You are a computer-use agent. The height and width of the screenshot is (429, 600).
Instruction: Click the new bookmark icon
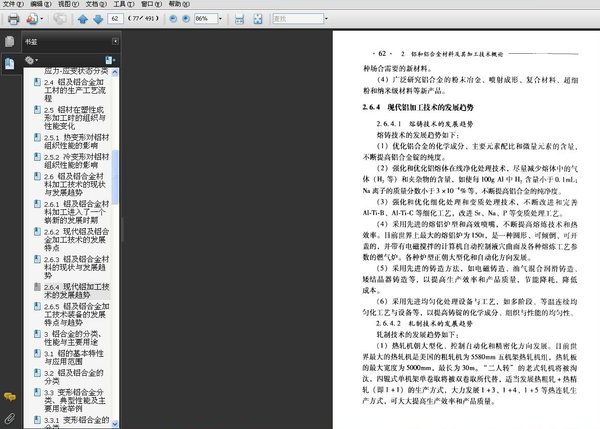click(110, 60)
